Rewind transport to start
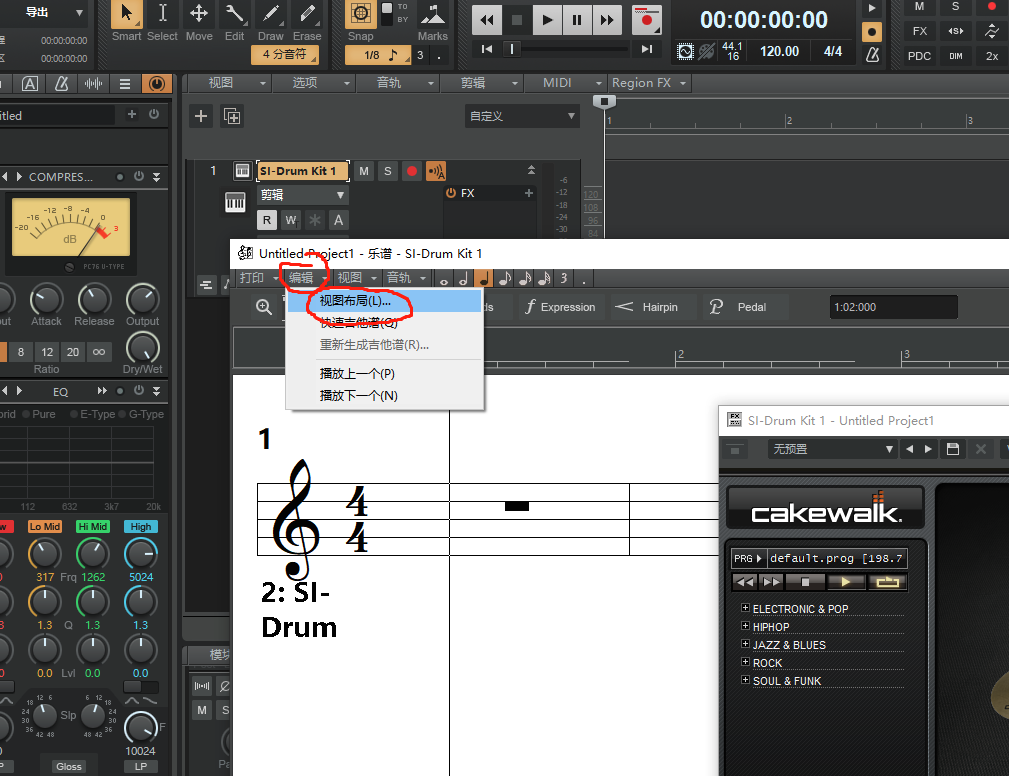1009x776 pixels. tap(487, 20)
